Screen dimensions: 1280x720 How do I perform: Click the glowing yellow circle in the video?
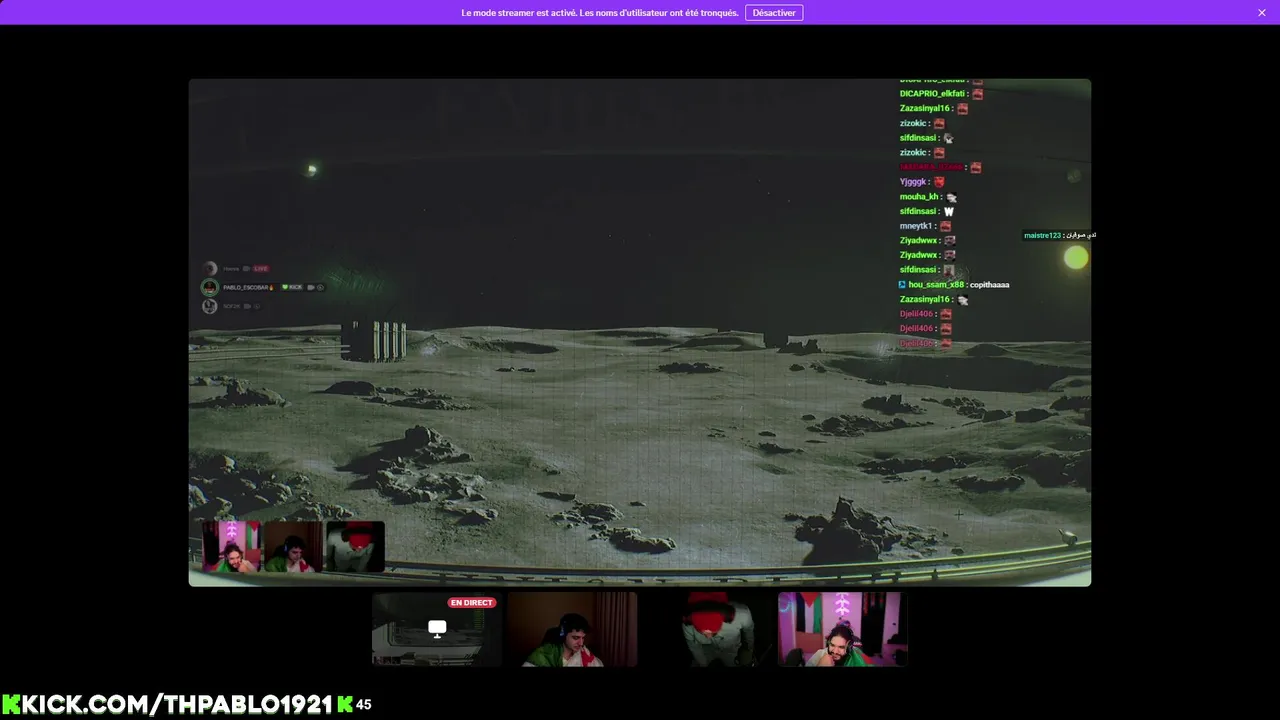[x=1076, y=258]
